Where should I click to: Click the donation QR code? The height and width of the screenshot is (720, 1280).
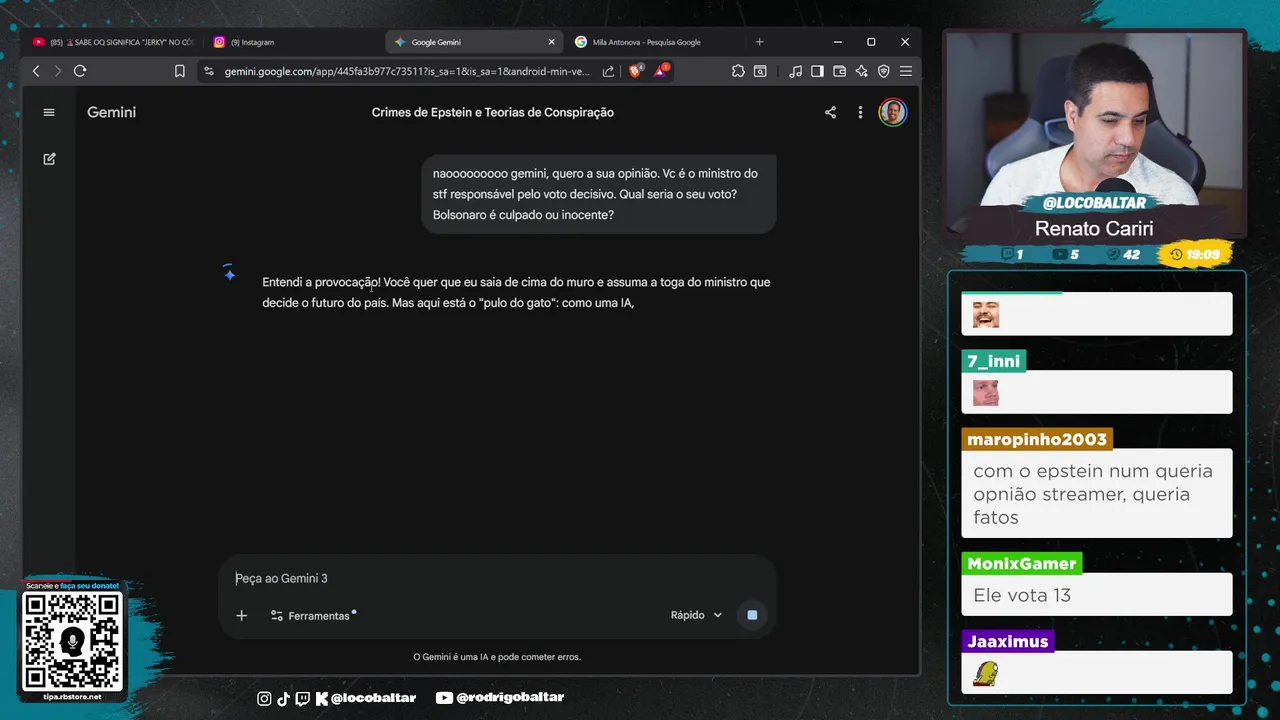(x=72, y=641)
